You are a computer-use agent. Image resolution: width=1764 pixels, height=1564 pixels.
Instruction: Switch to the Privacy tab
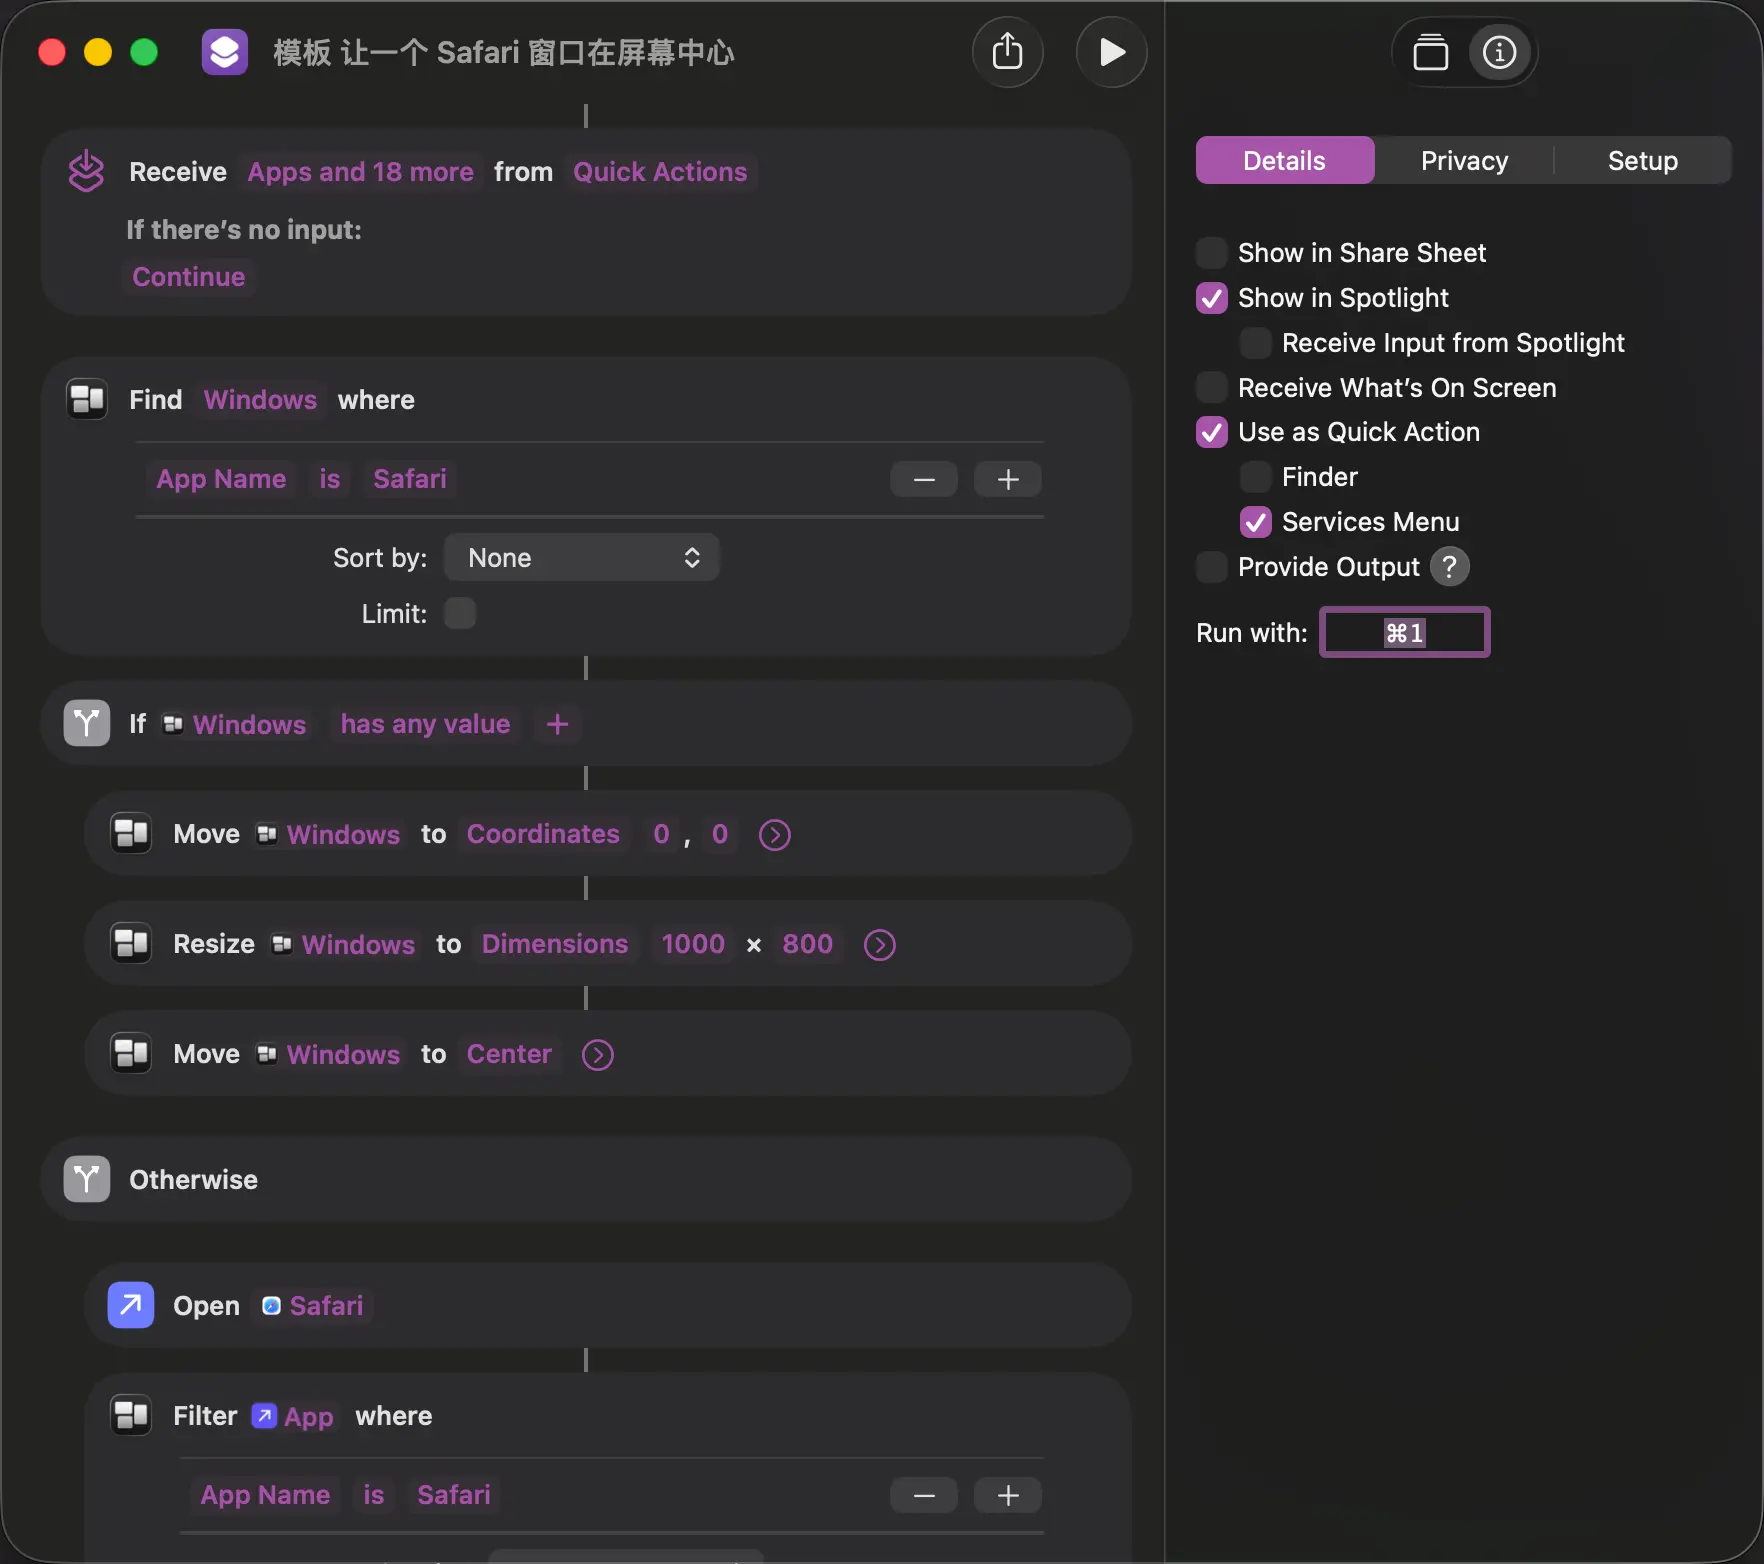point(1464,161)
